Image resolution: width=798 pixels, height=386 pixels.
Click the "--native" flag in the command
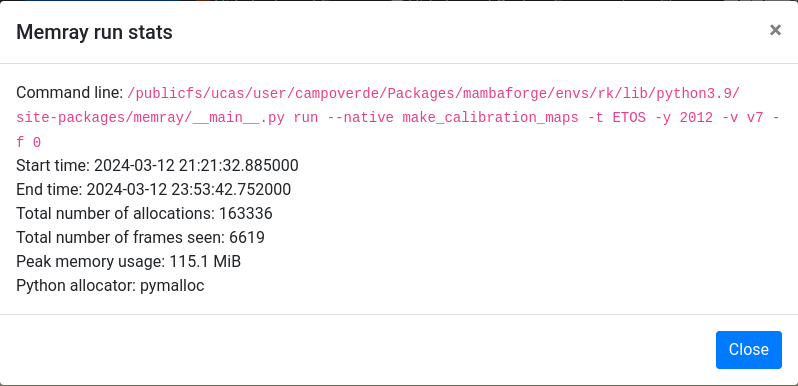(x=360, y=118)
